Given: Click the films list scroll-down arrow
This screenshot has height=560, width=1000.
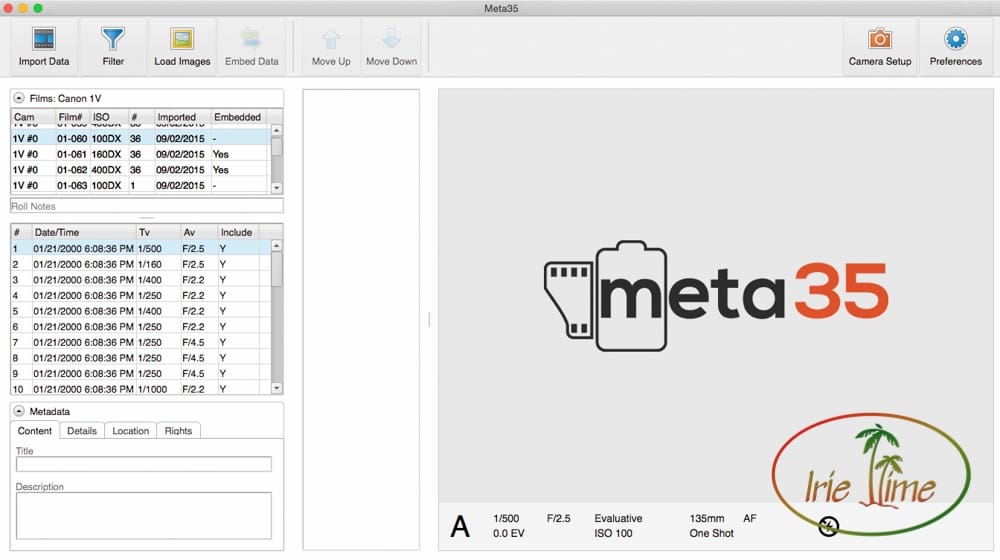Looking at the screenshot, I should tap(276, 188).
